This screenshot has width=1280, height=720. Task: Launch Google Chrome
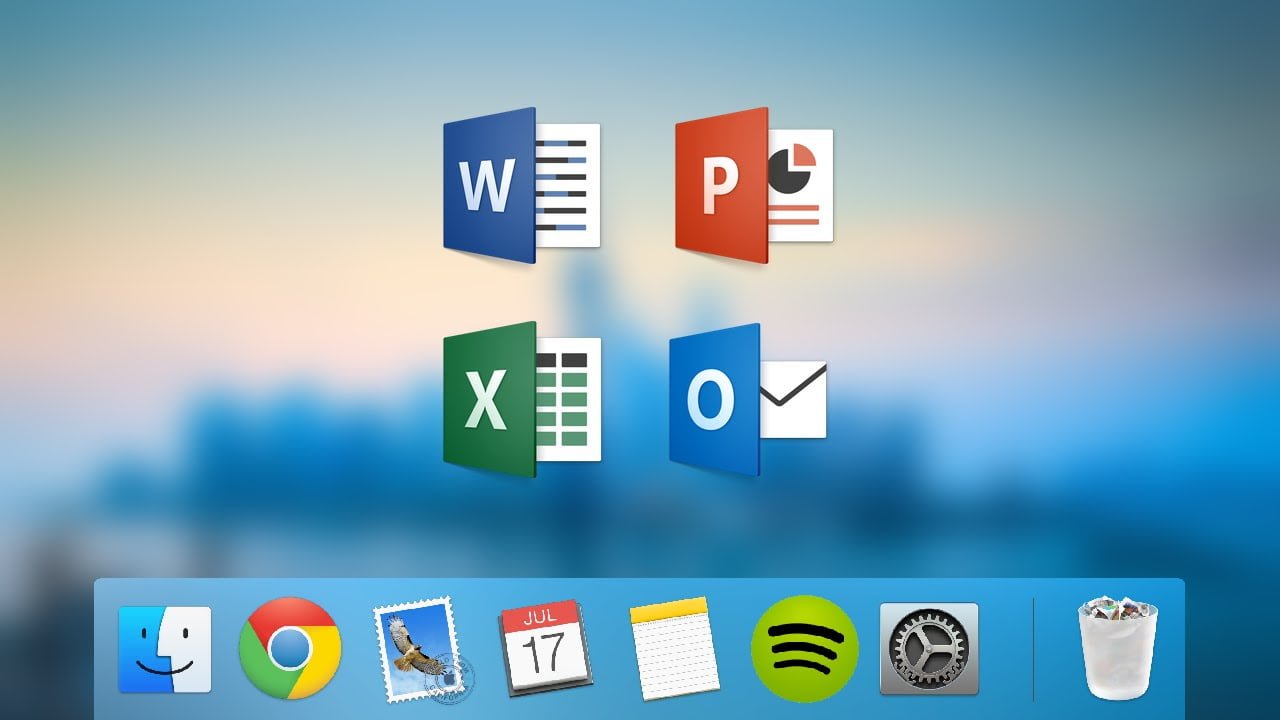pyautogui.click(x=290, y=648)
